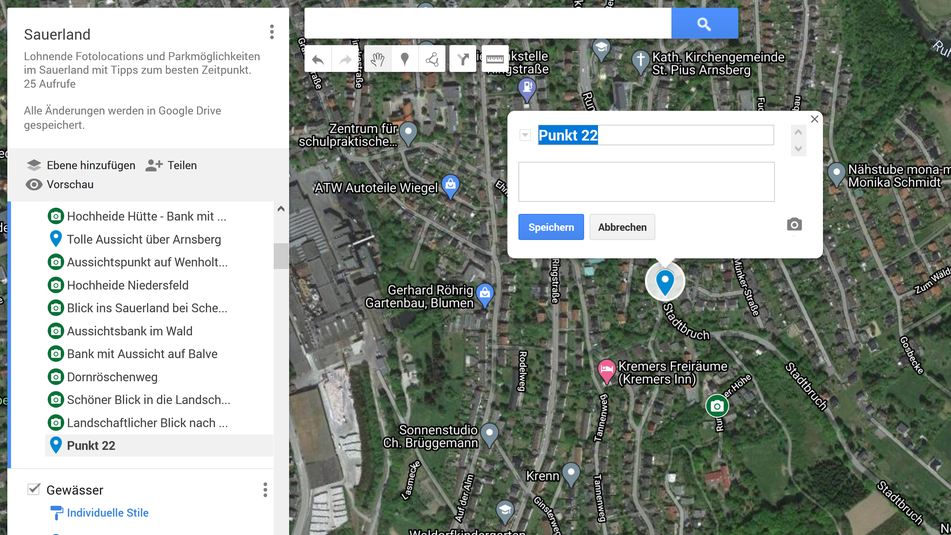Click the Zentrum für schulpraktische pin

click(x=408, y=133)
